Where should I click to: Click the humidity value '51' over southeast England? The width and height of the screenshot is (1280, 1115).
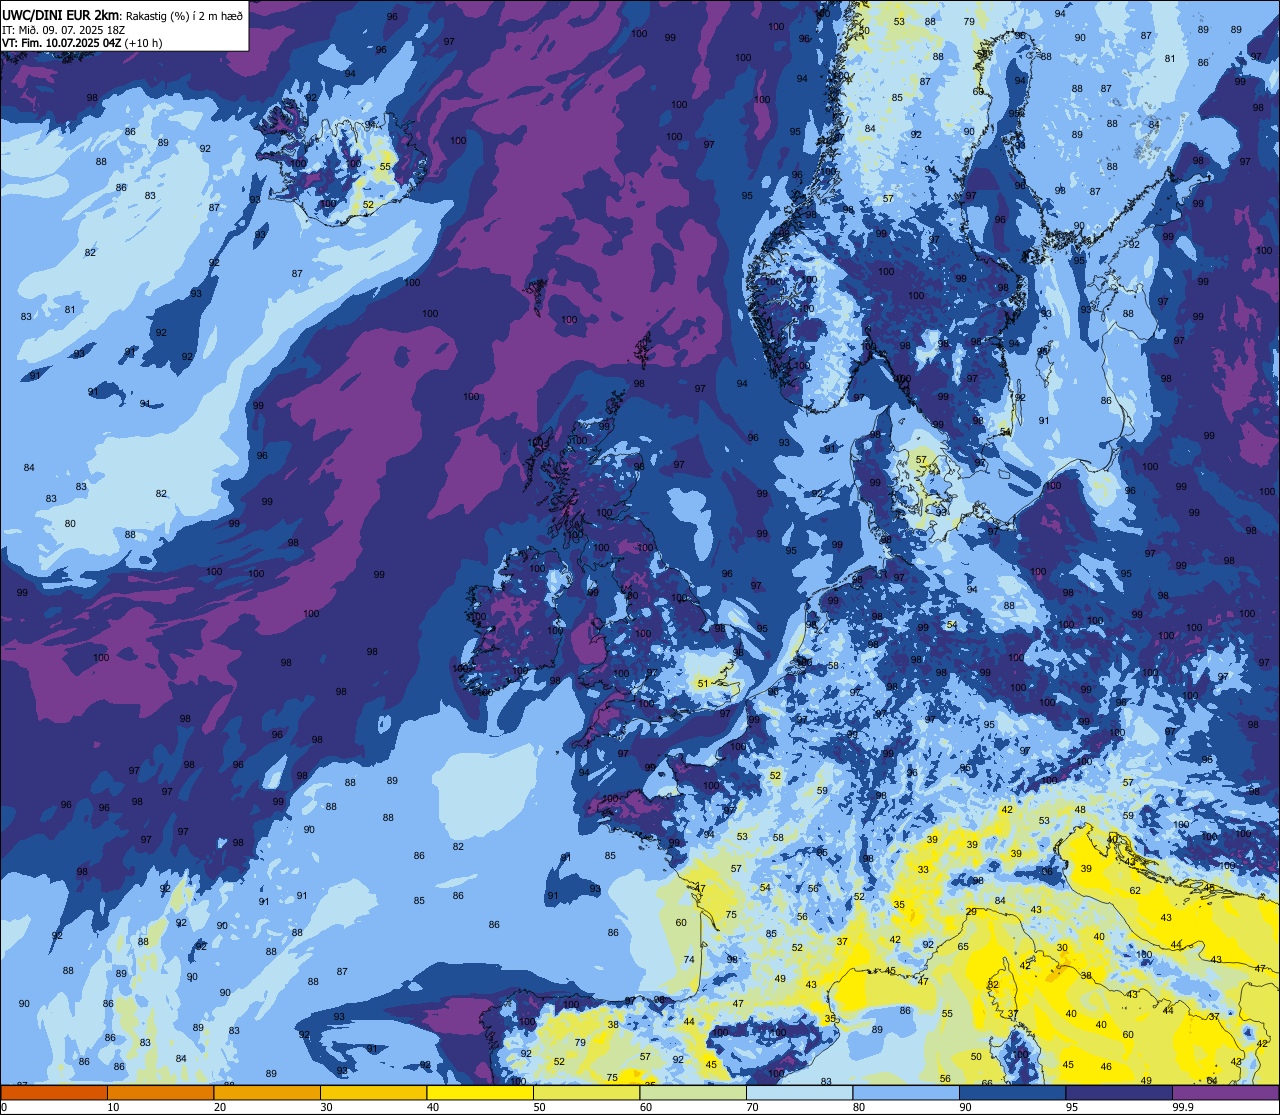point(703,684)
